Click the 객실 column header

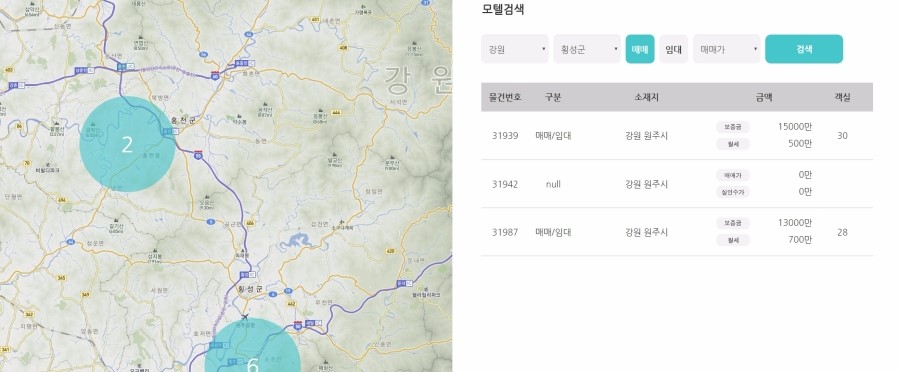click(842, 97)
